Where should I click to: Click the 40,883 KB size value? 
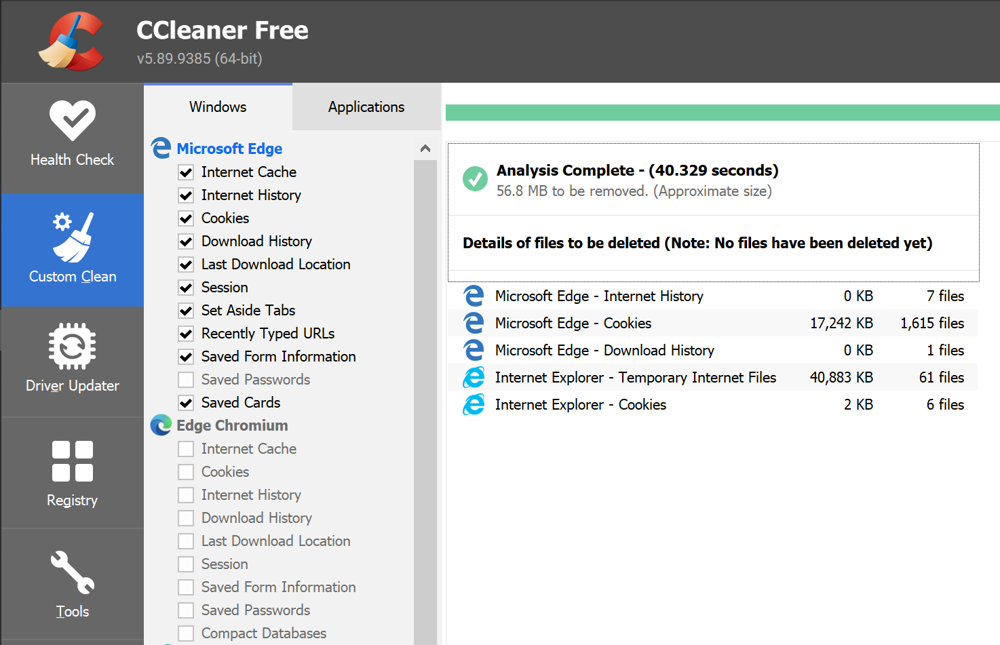click(841, 378)
